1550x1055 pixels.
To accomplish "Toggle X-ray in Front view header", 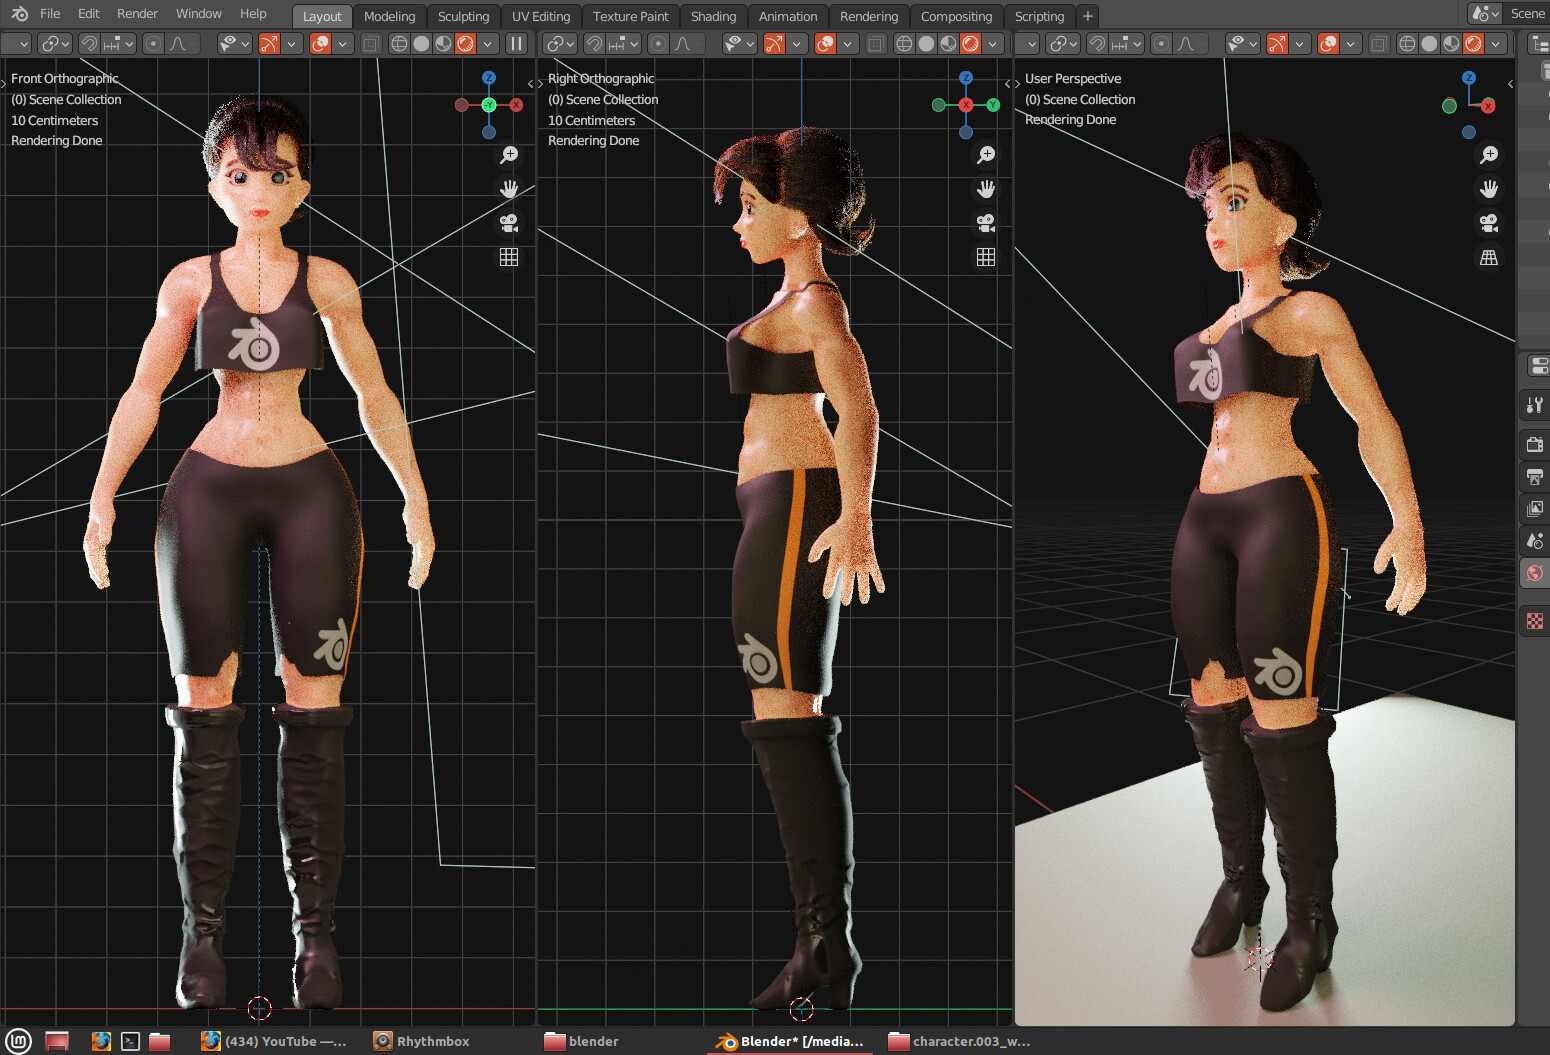I will coord(370,44).
